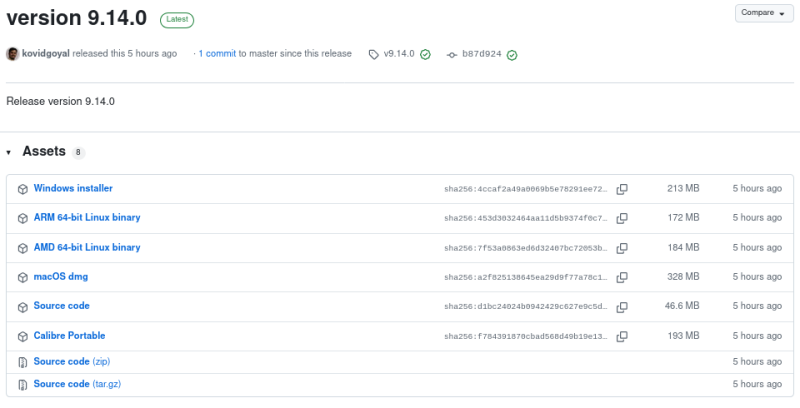The image size is (800, 408).
Task: Open the kovidgoyal profile link
Action: click(x=46, y=54)
